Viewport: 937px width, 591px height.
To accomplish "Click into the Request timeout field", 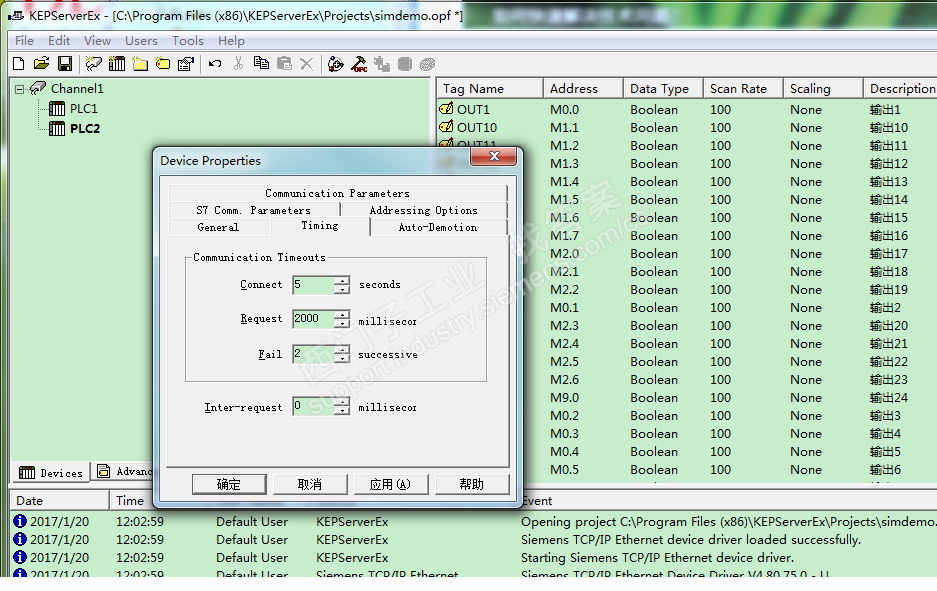I will coord(314,319).
